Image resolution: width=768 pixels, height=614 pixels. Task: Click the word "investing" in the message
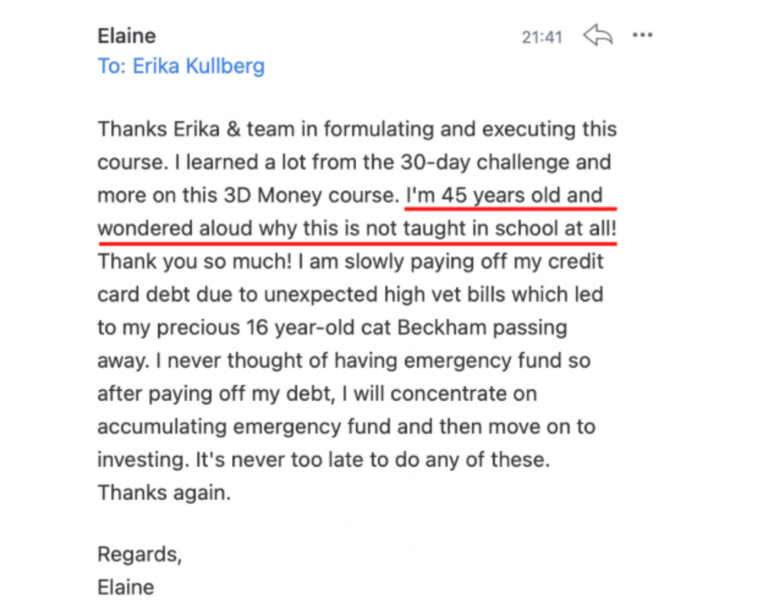tap(135, 459)
